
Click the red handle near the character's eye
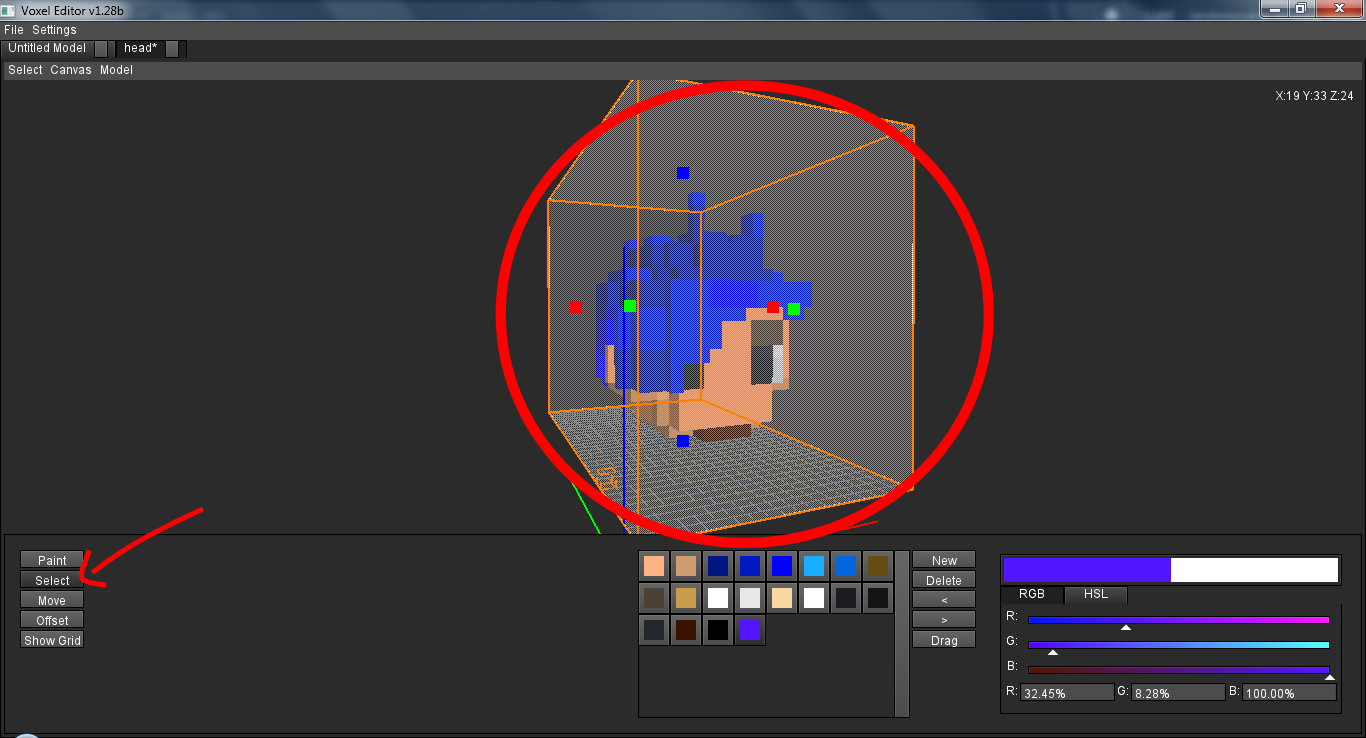pyautogui.click(x=773, y=307)
